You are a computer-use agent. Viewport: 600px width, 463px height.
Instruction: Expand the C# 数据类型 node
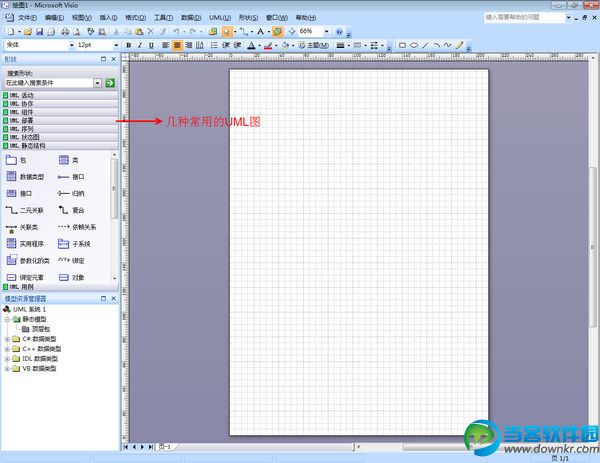pos(7,339)
